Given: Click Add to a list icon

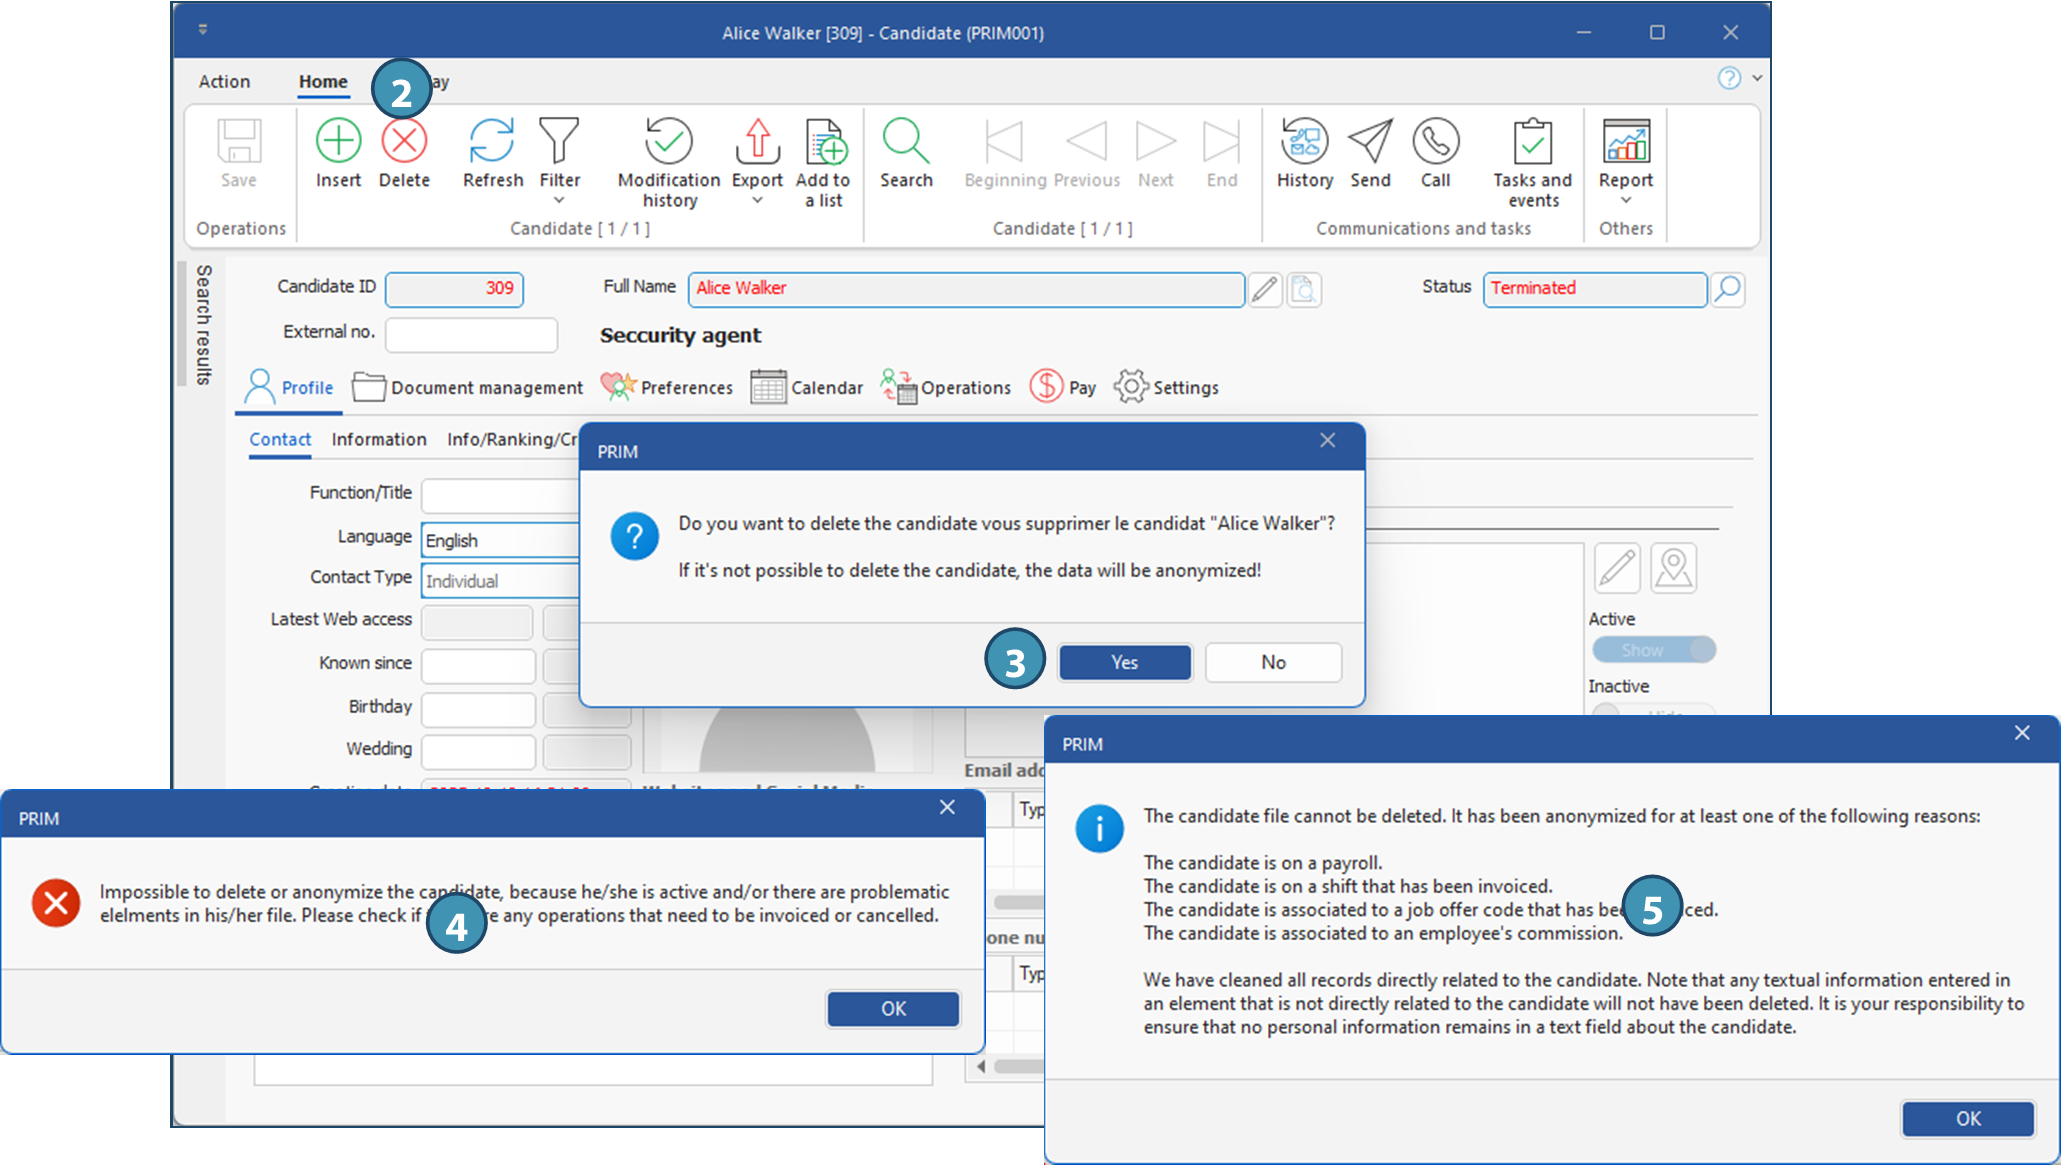Looking at the screenshot, I should 824,142.
